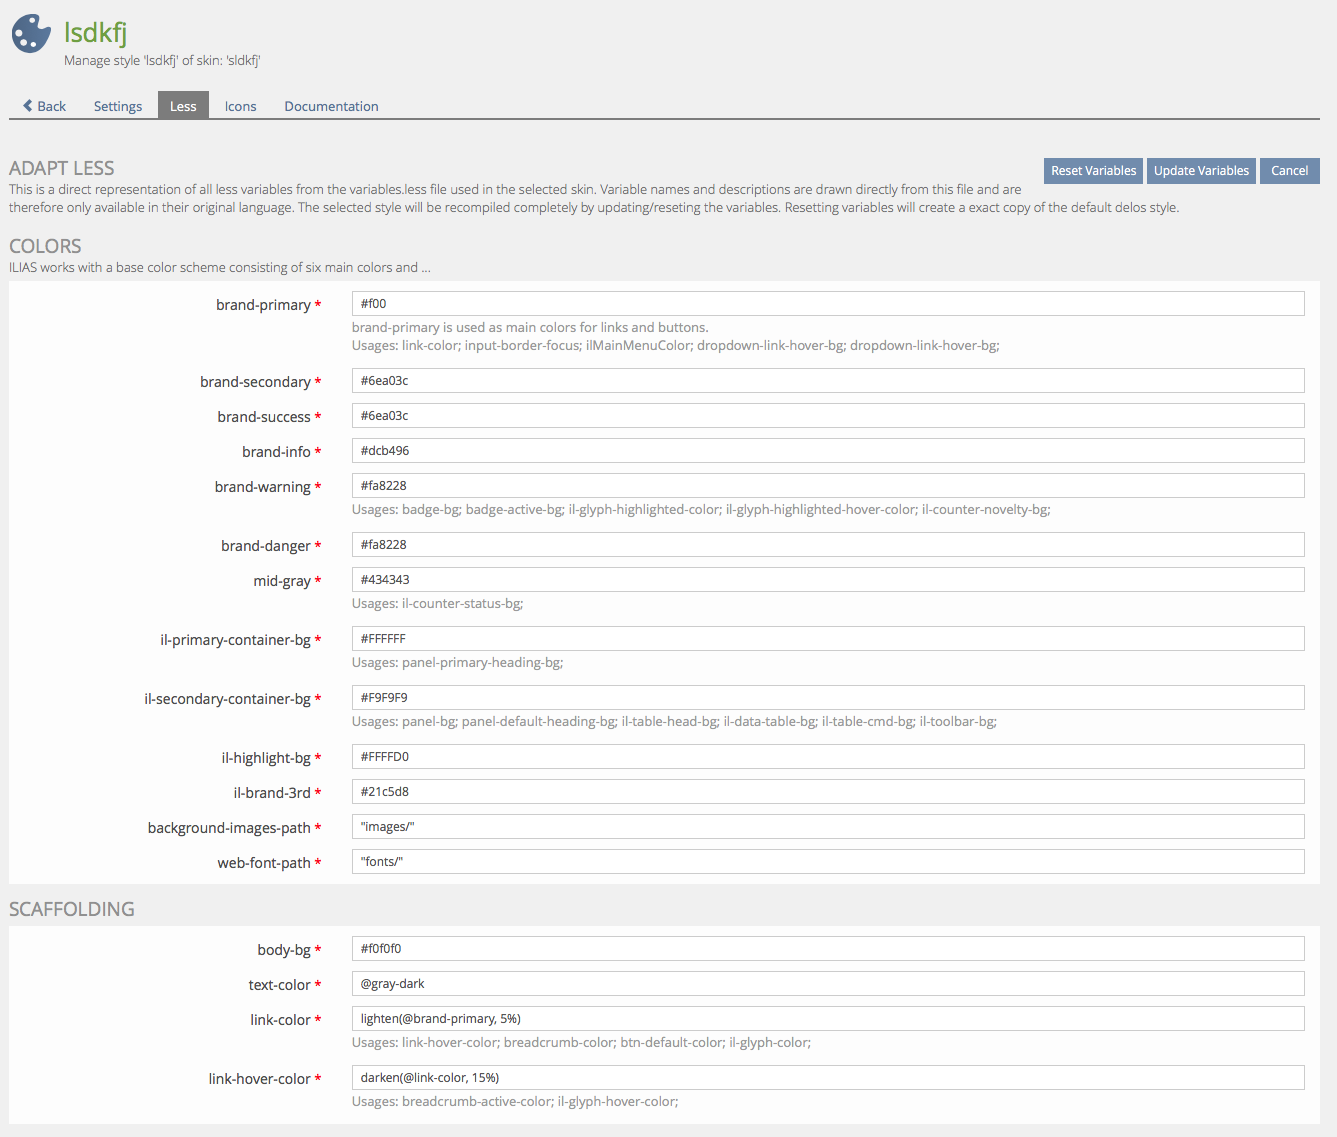
Task: Go back using the Back arrow
Action: tap(44, 106)
